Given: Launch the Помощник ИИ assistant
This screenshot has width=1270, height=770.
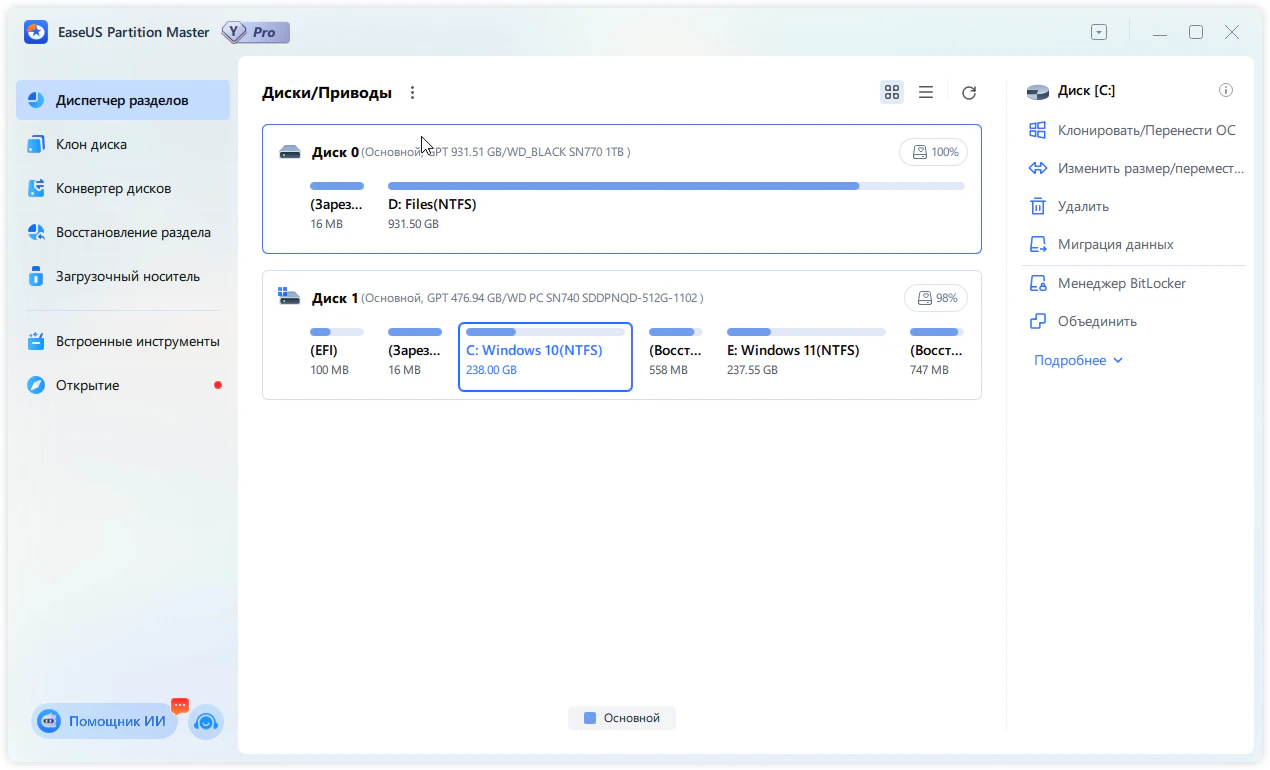Looking at the screenshot, I should [x=104, y=721].
